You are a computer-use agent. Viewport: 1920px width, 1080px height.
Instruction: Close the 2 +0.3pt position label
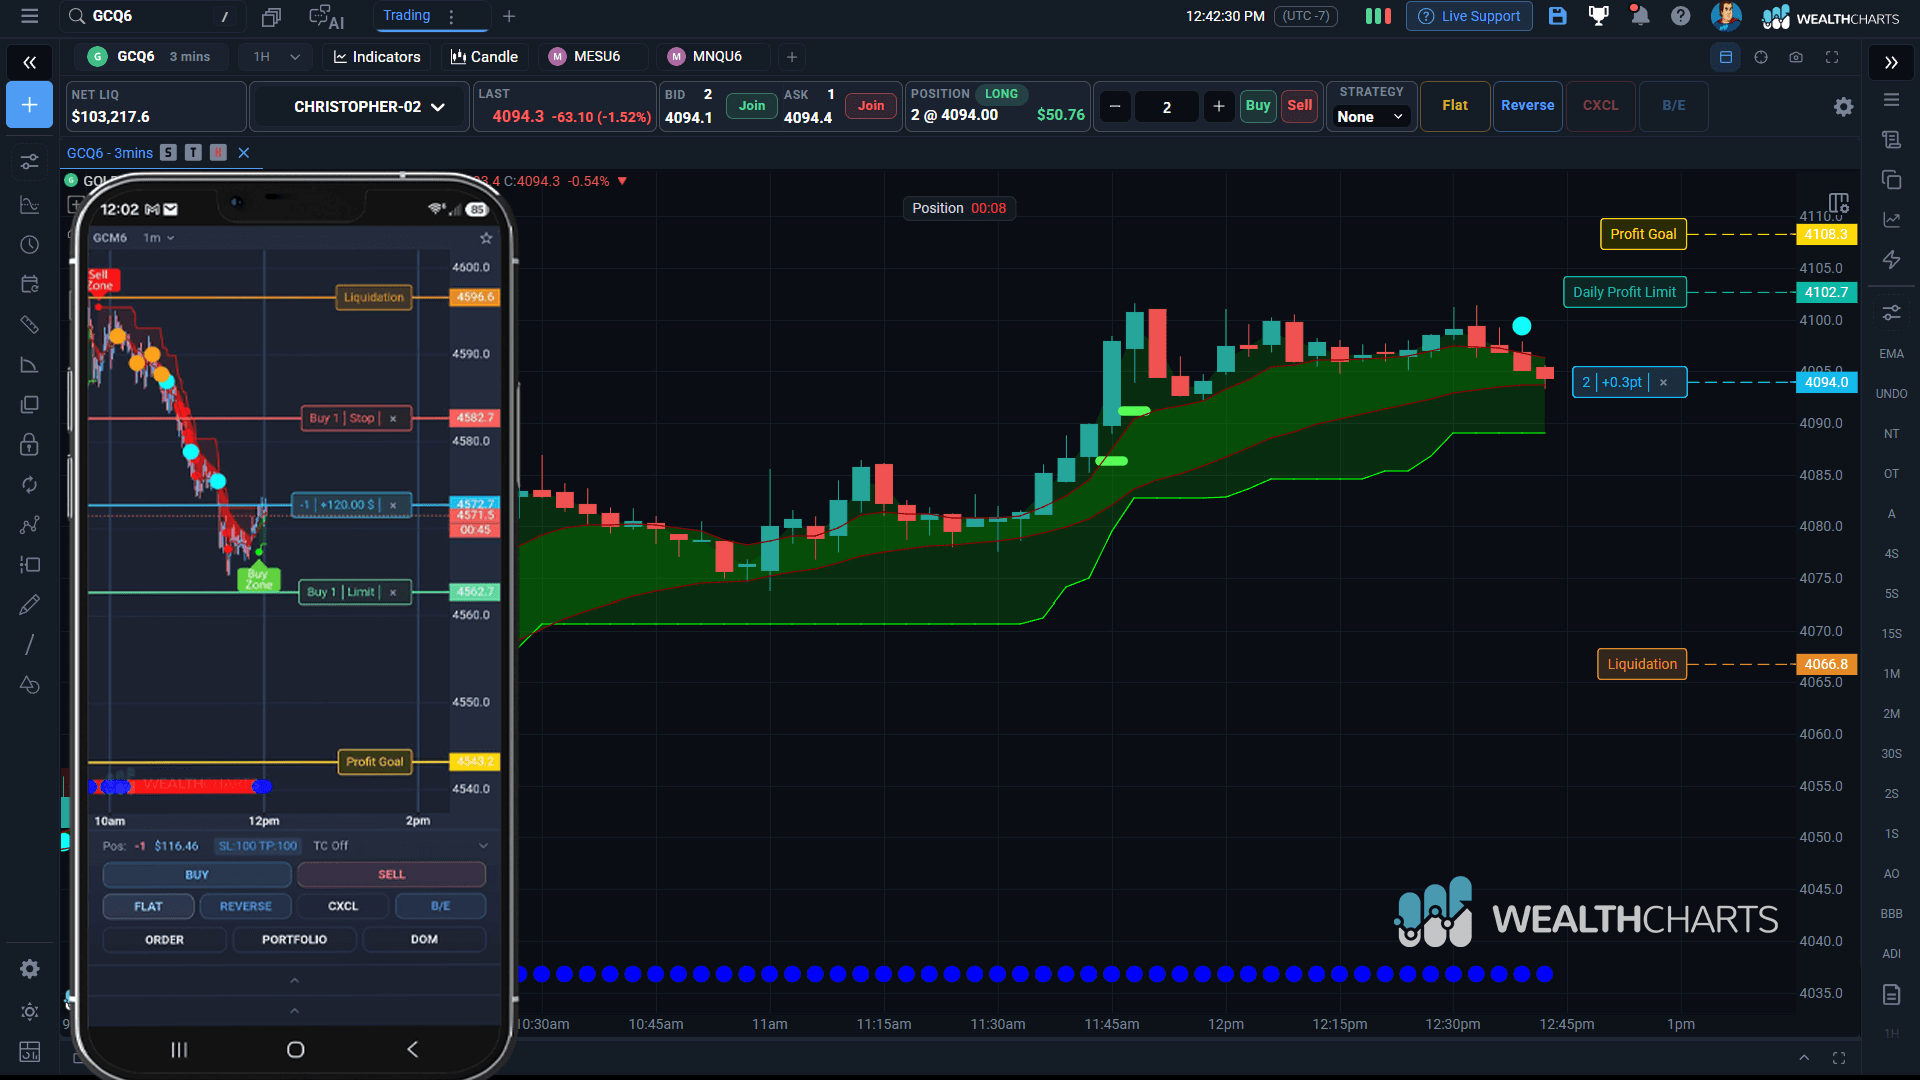pos(1663,382)
